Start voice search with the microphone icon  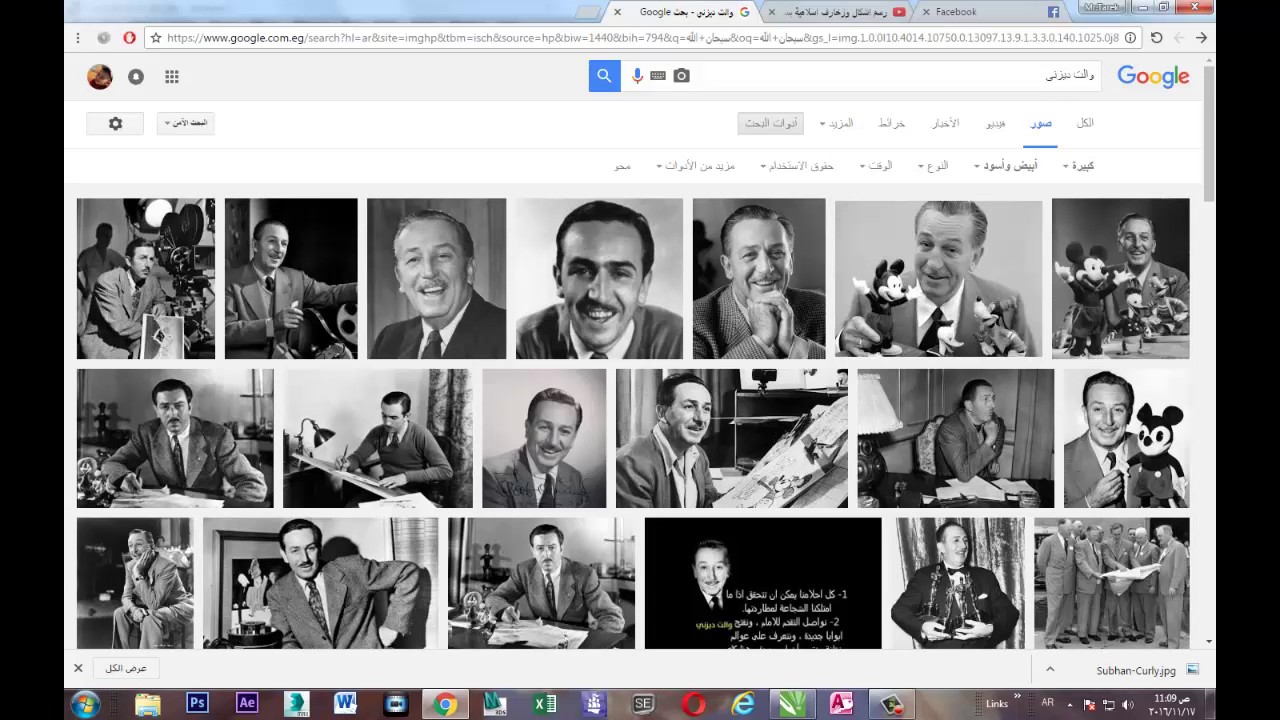click(x=637, y=76)
